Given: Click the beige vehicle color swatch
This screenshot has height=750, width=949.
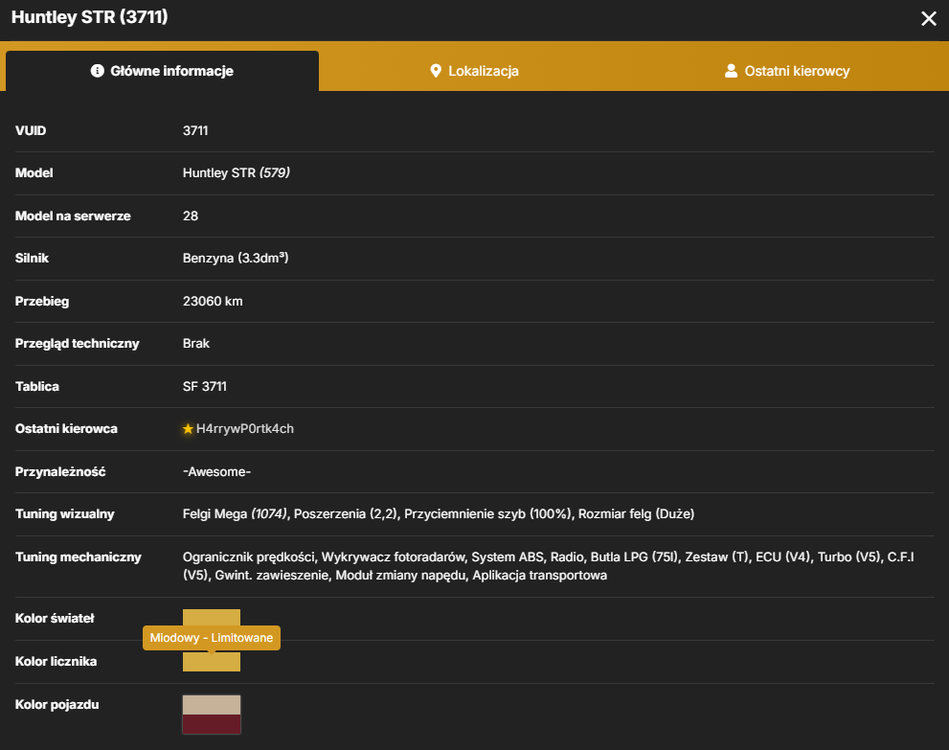Looking at the screenshot, I should 211,705.
